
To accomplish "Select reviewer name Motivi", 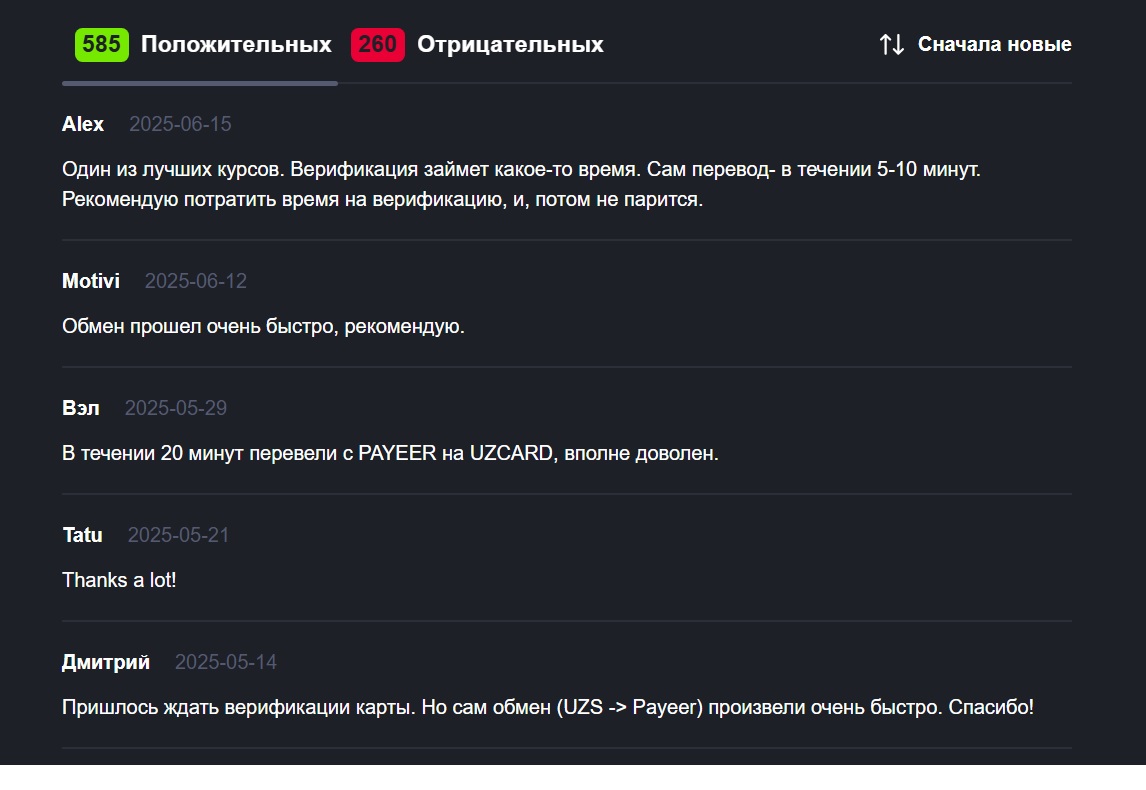I will tap(91, 281).
